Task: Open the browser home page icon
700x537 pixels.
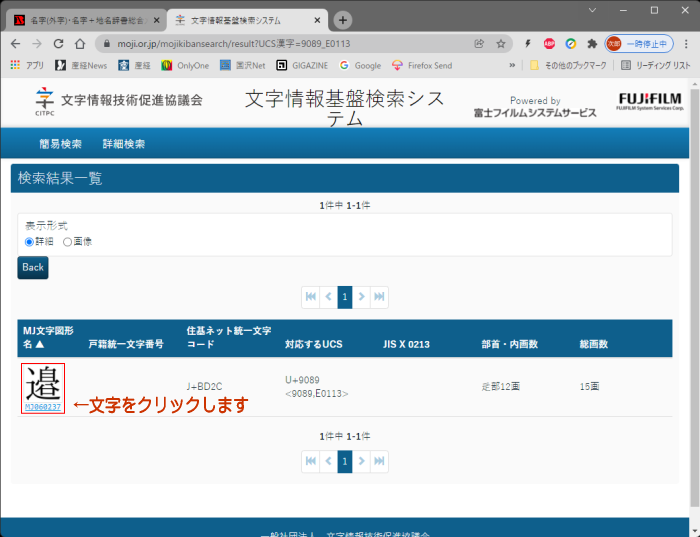Action: 80,44
